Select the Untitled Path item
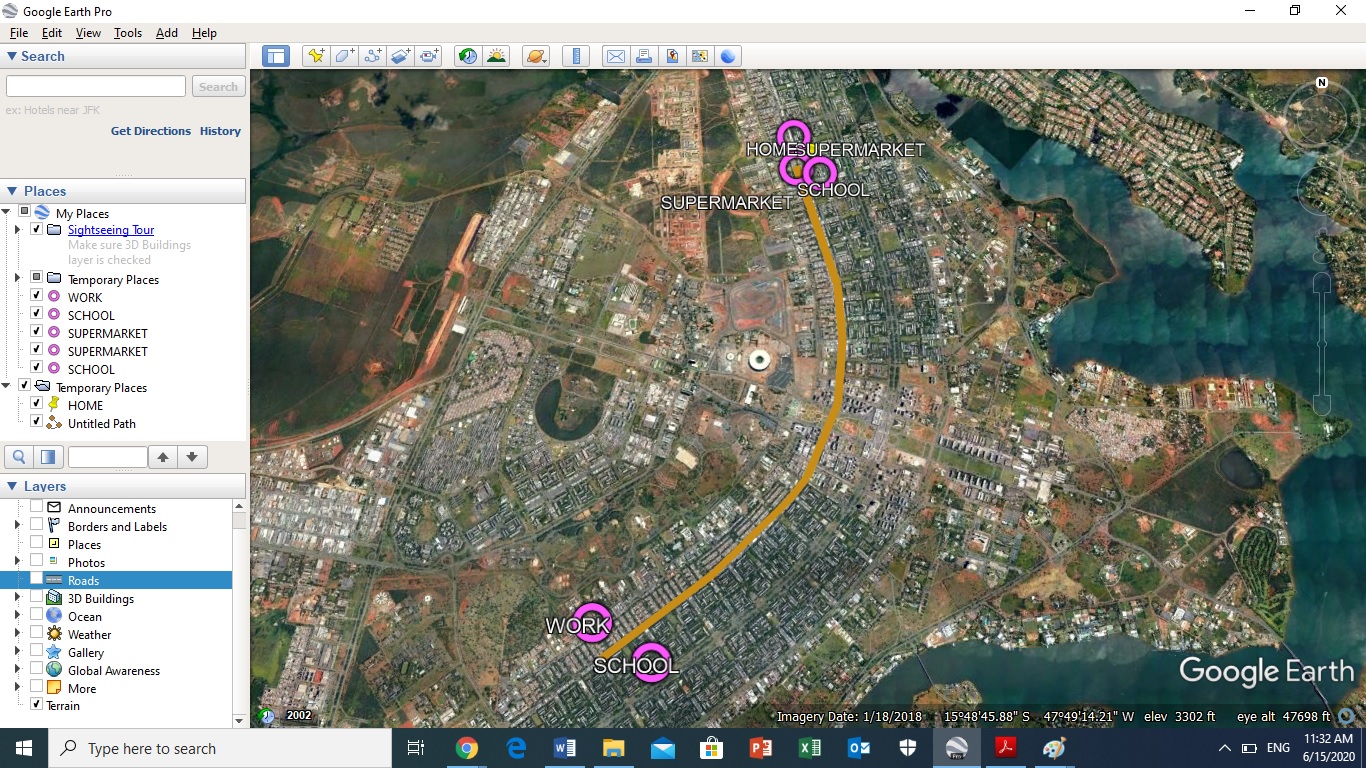1366x768 pixels. point(102,423)
